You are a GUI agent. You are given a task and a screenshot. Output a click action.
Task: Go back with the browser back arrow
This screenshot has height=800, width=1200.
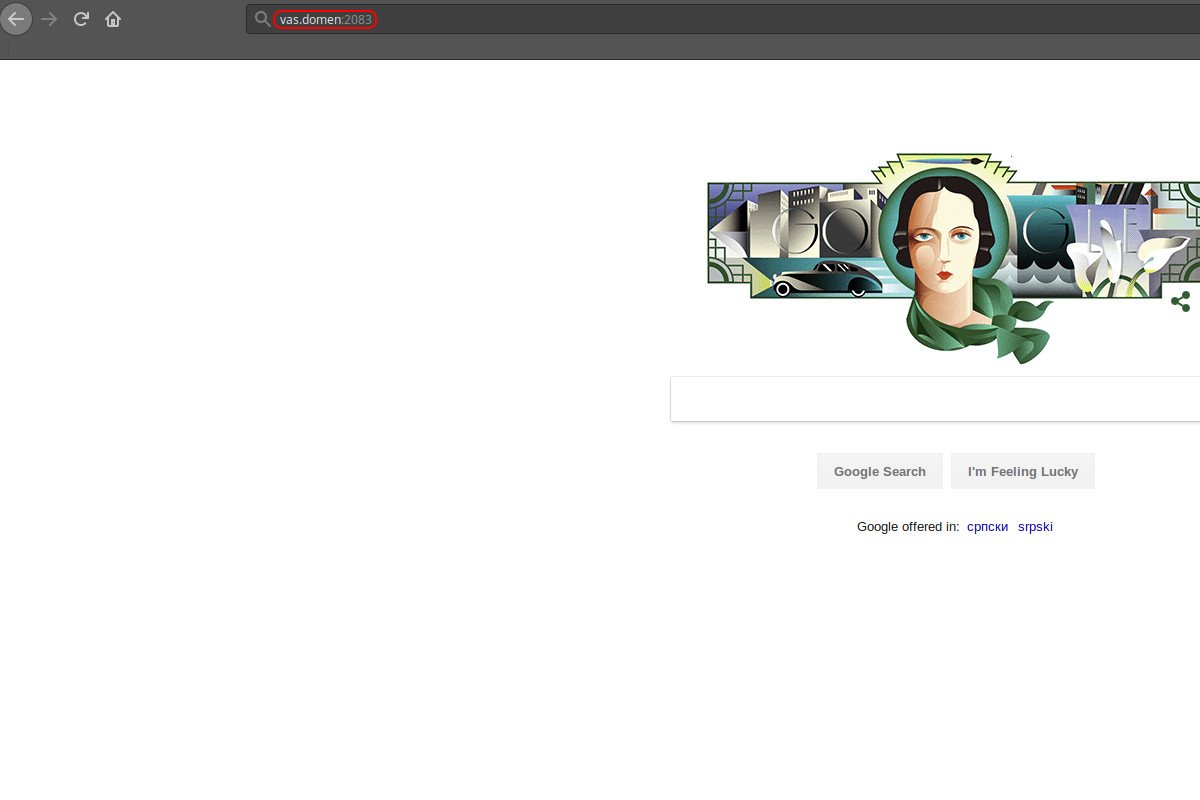[x=17, y=19]
